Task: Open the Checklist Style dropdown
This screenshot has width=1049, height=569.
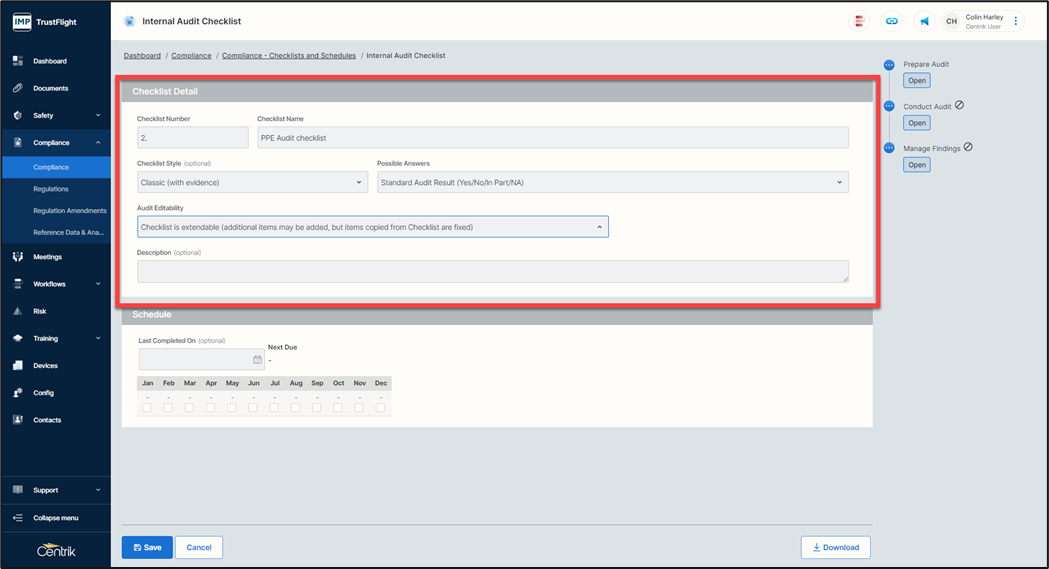Action: 252,182
